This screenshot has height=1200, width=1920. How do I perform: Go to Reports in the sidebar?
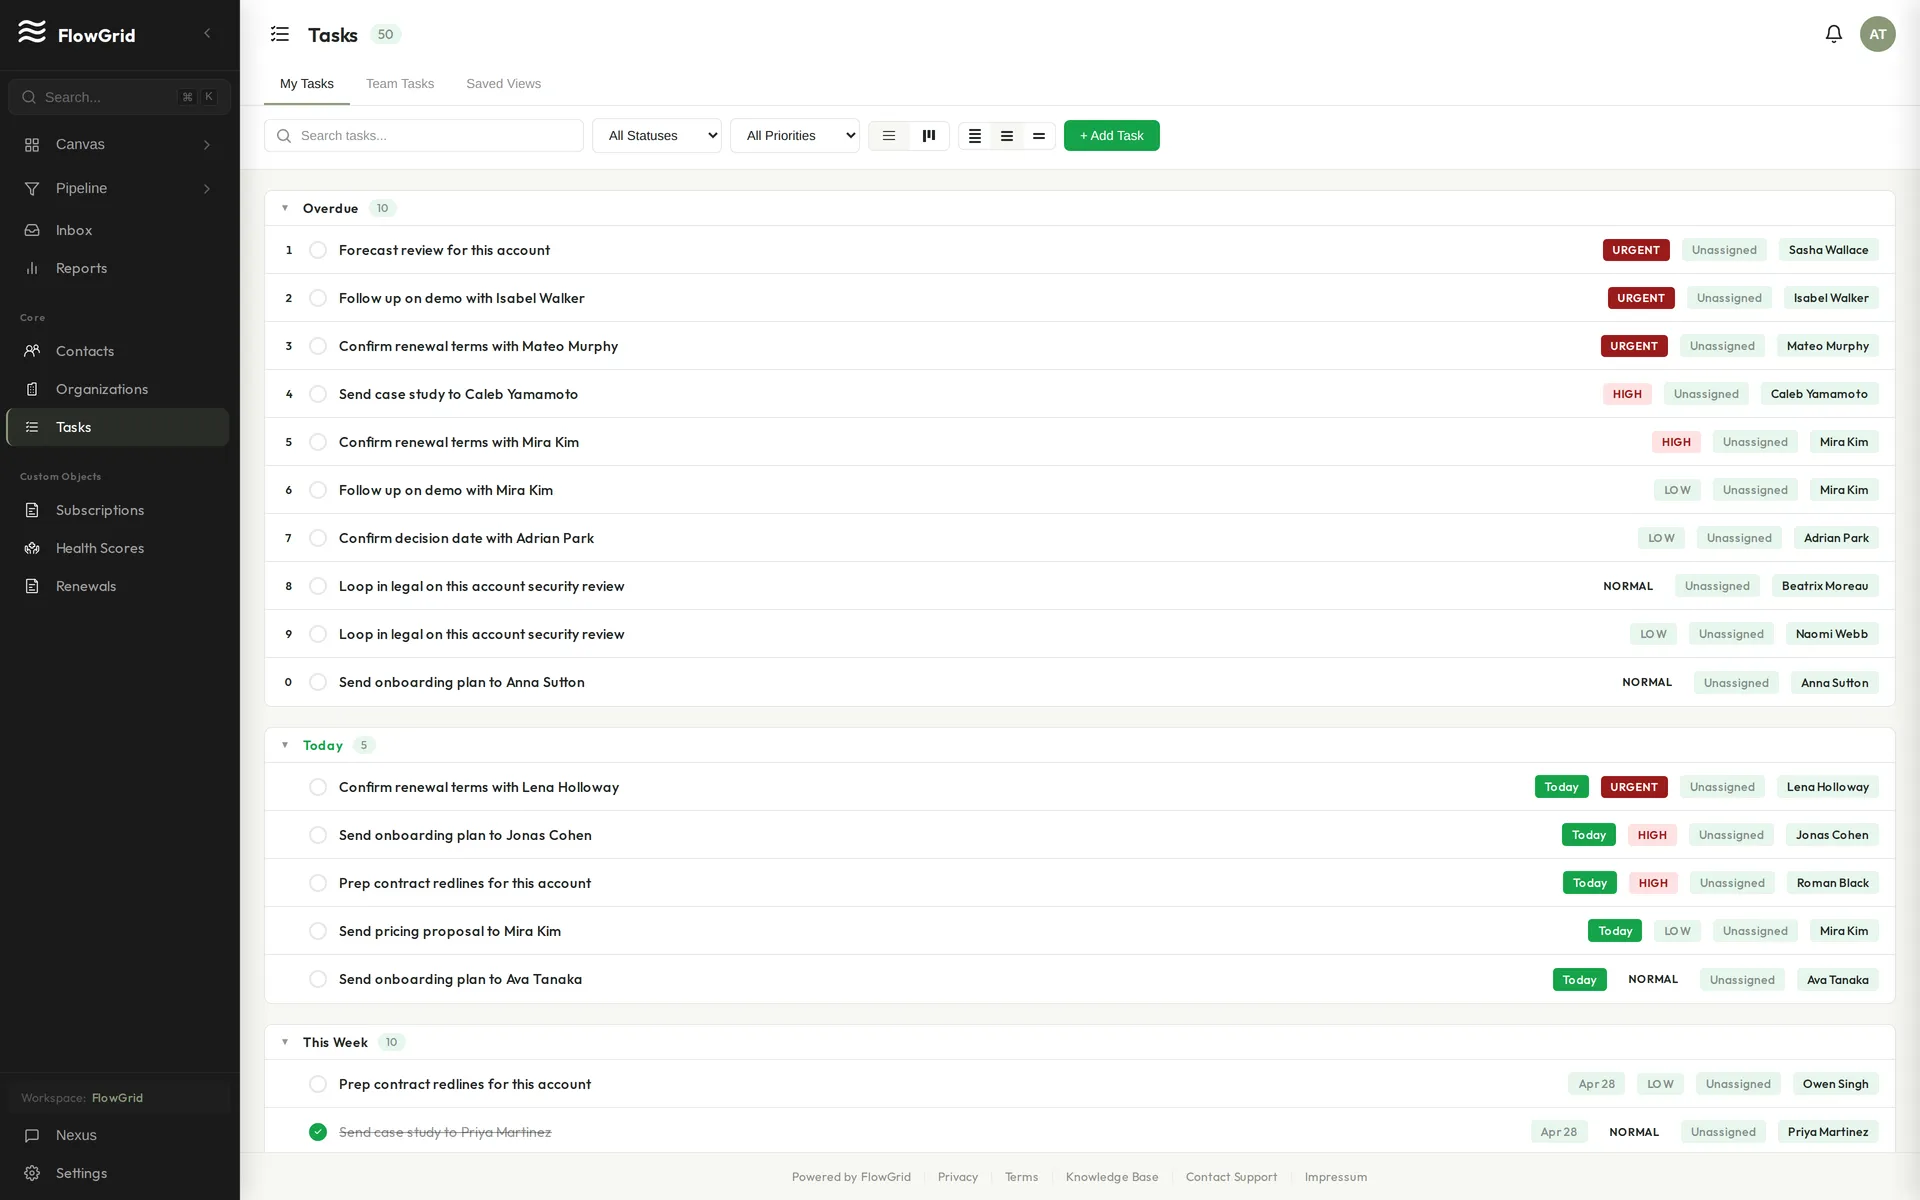click(118, 269)
